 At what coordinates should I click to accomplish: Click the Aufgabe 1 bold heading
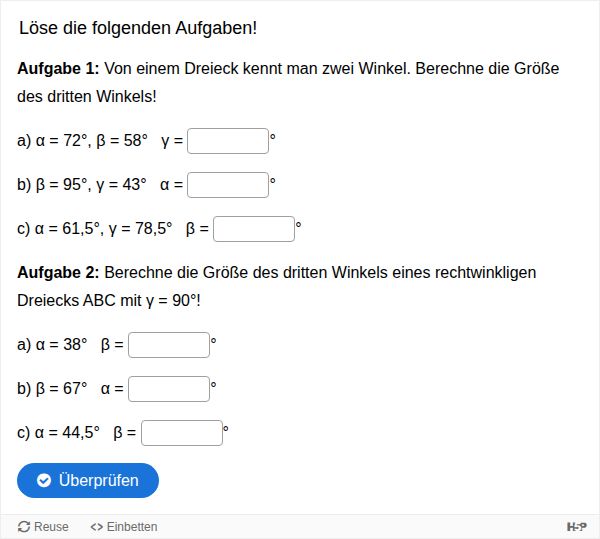click(58, 68)
